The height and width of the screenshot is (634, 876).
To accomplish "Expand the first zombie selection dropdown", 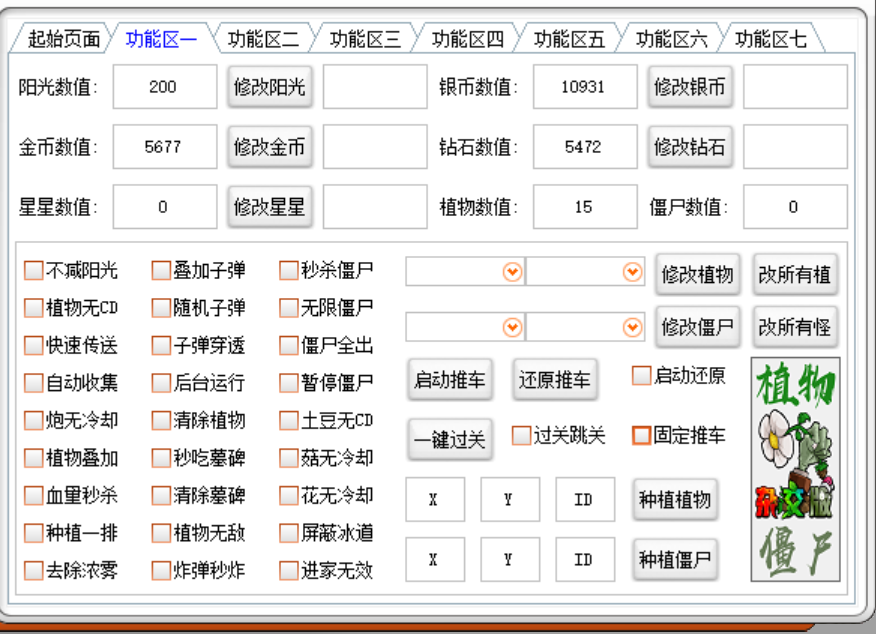I will coord(511,326).
